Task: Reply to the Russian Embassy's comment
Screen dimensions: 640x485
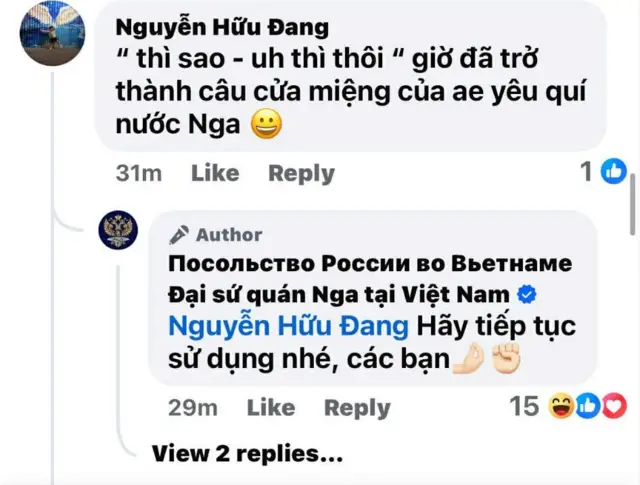Action: [x=357, y=408]
